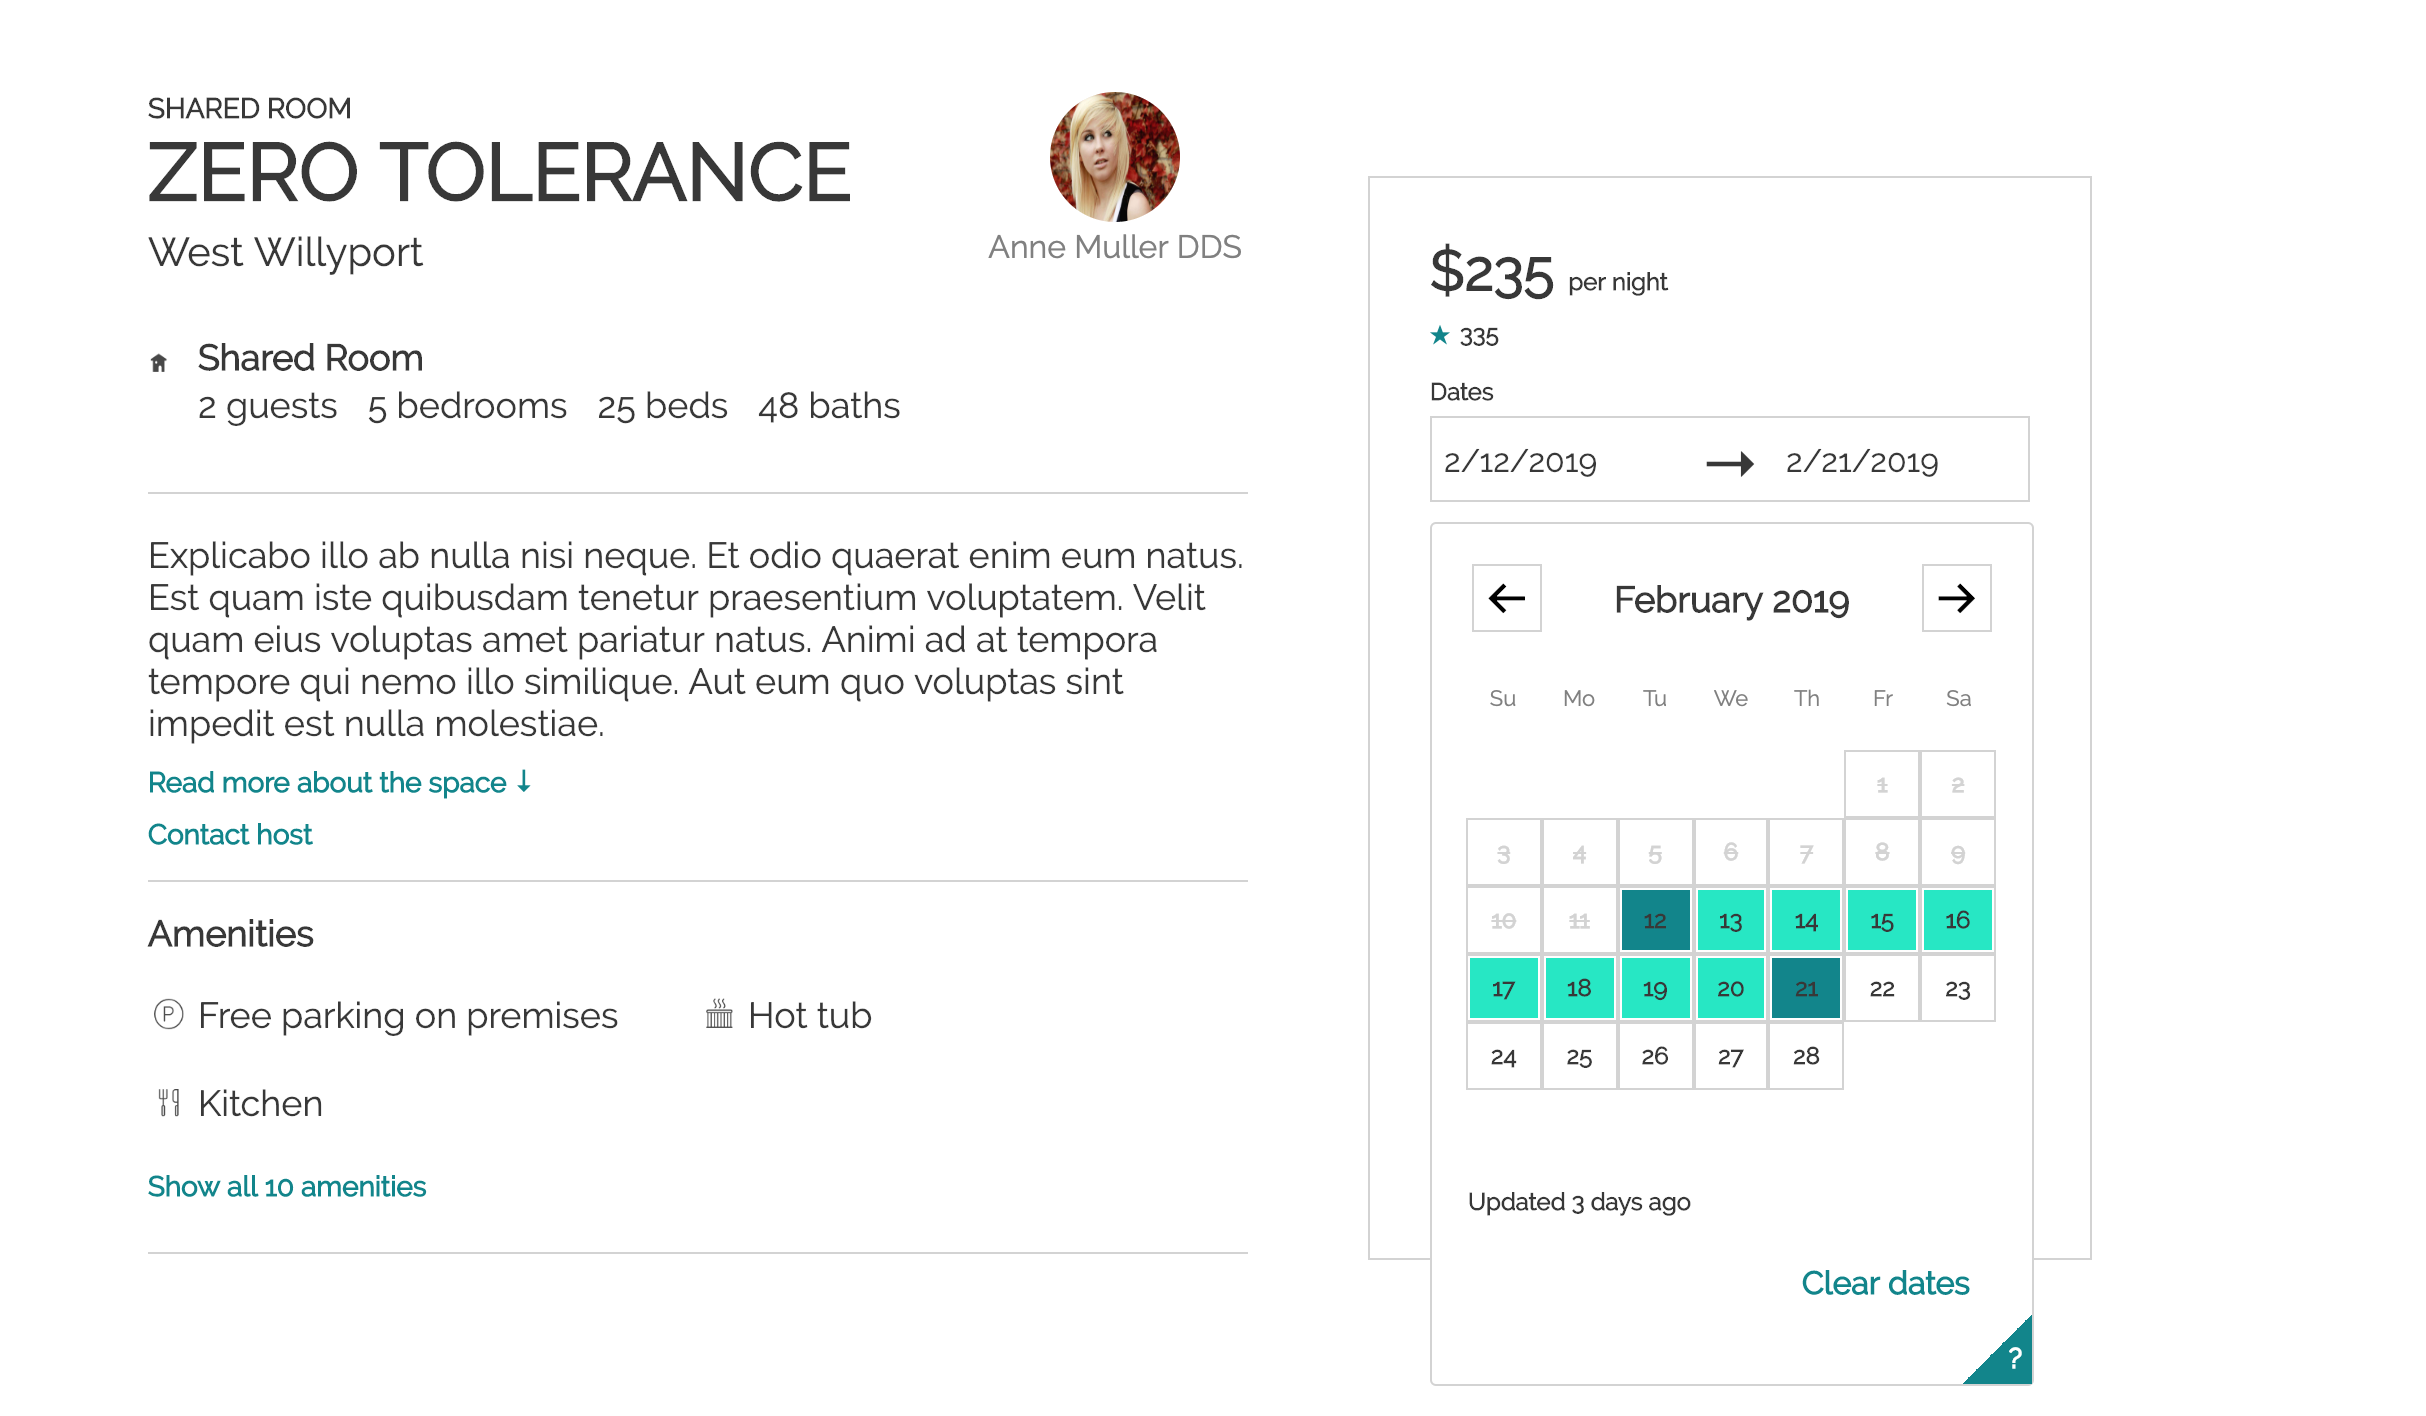
Task: Pick February 22 on the calendar
Action: coord(1882,988)
